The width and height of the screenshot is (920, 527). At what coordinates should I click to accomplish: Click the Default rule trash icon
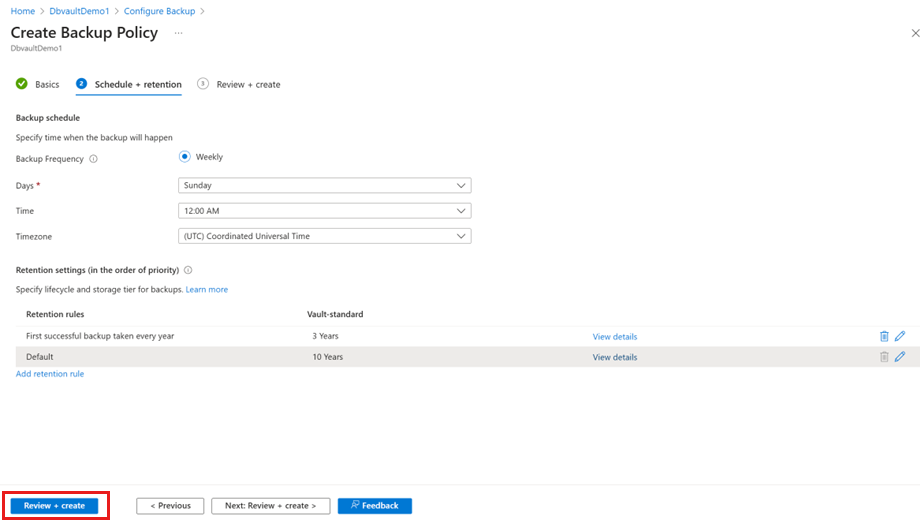[884, 357]
